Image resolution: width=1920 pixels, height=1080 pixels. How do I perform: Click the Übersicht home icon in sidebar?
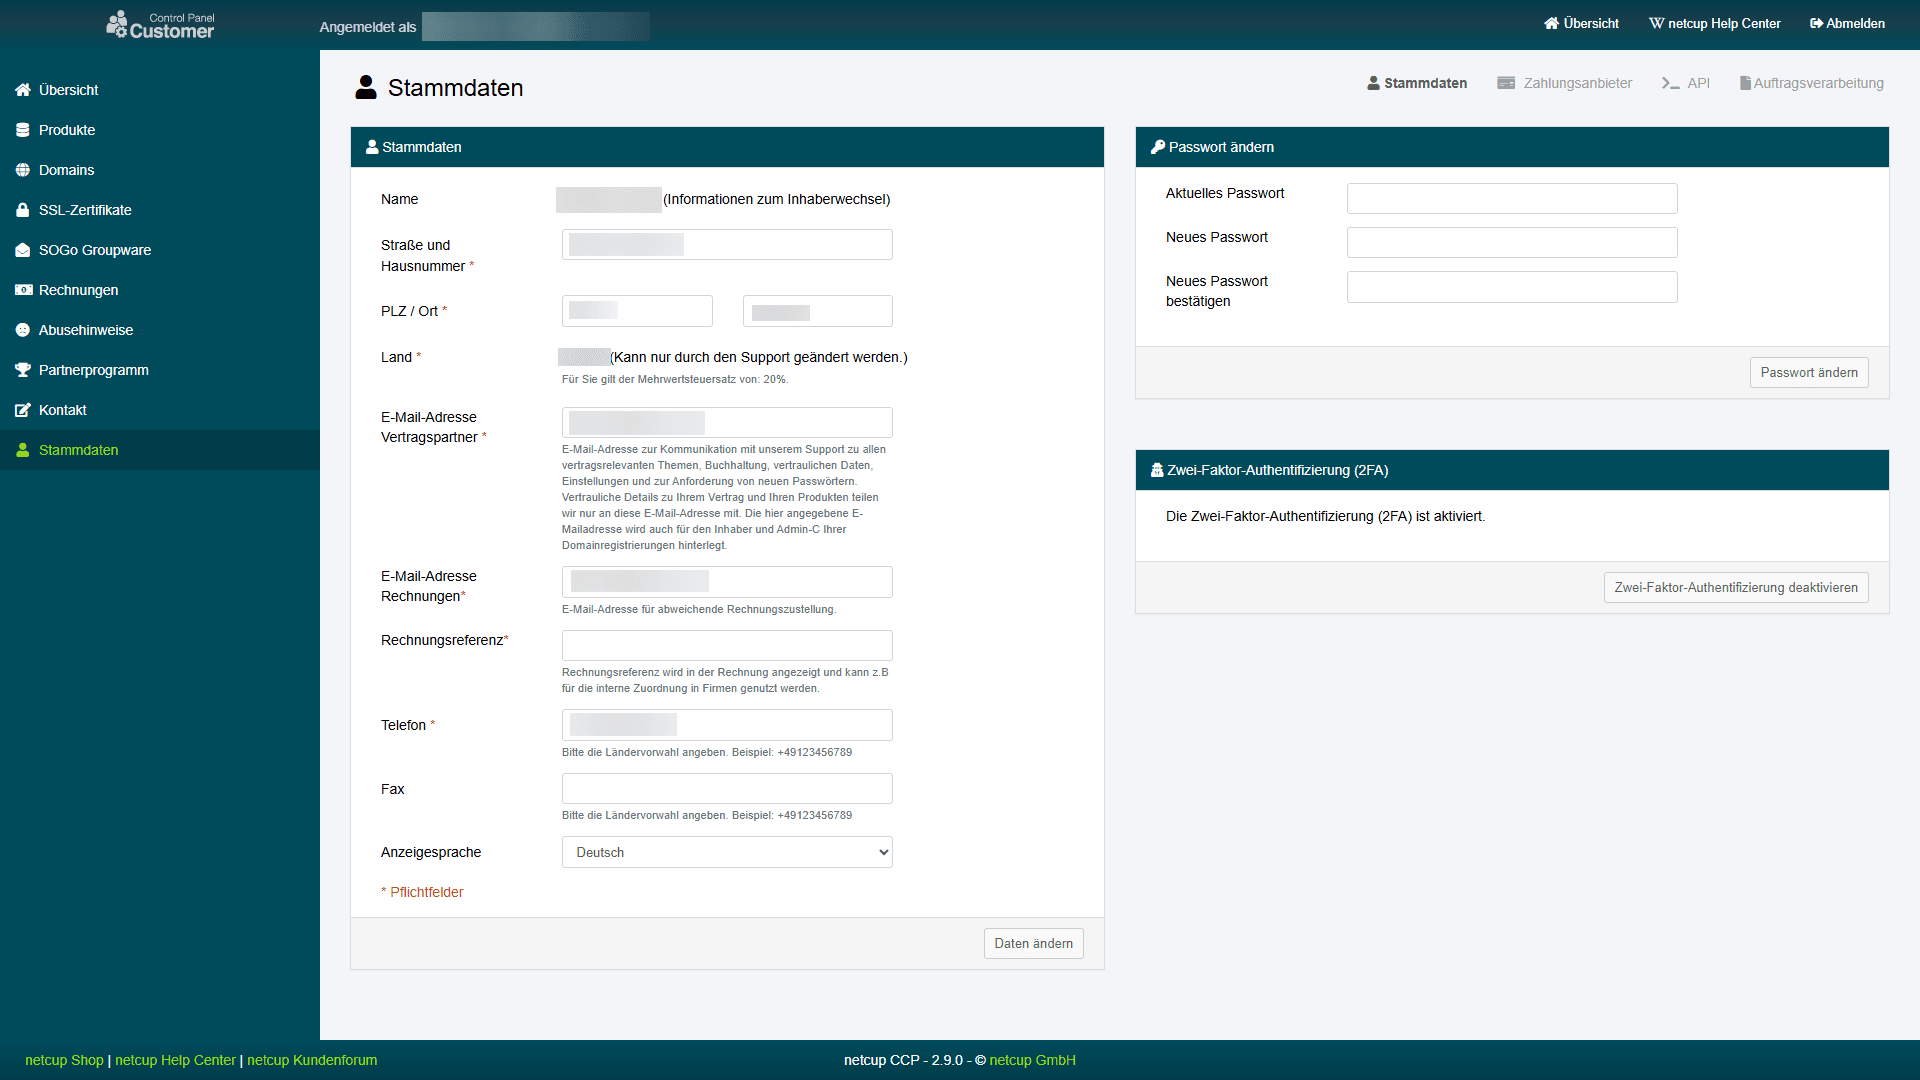pyautogui.click(x=23, y=90)
